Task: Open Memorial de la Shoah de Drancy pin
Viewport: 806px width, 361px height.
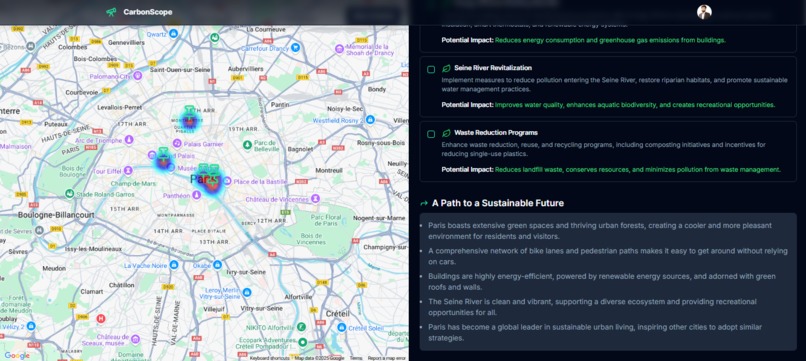Action: [339, 49]
